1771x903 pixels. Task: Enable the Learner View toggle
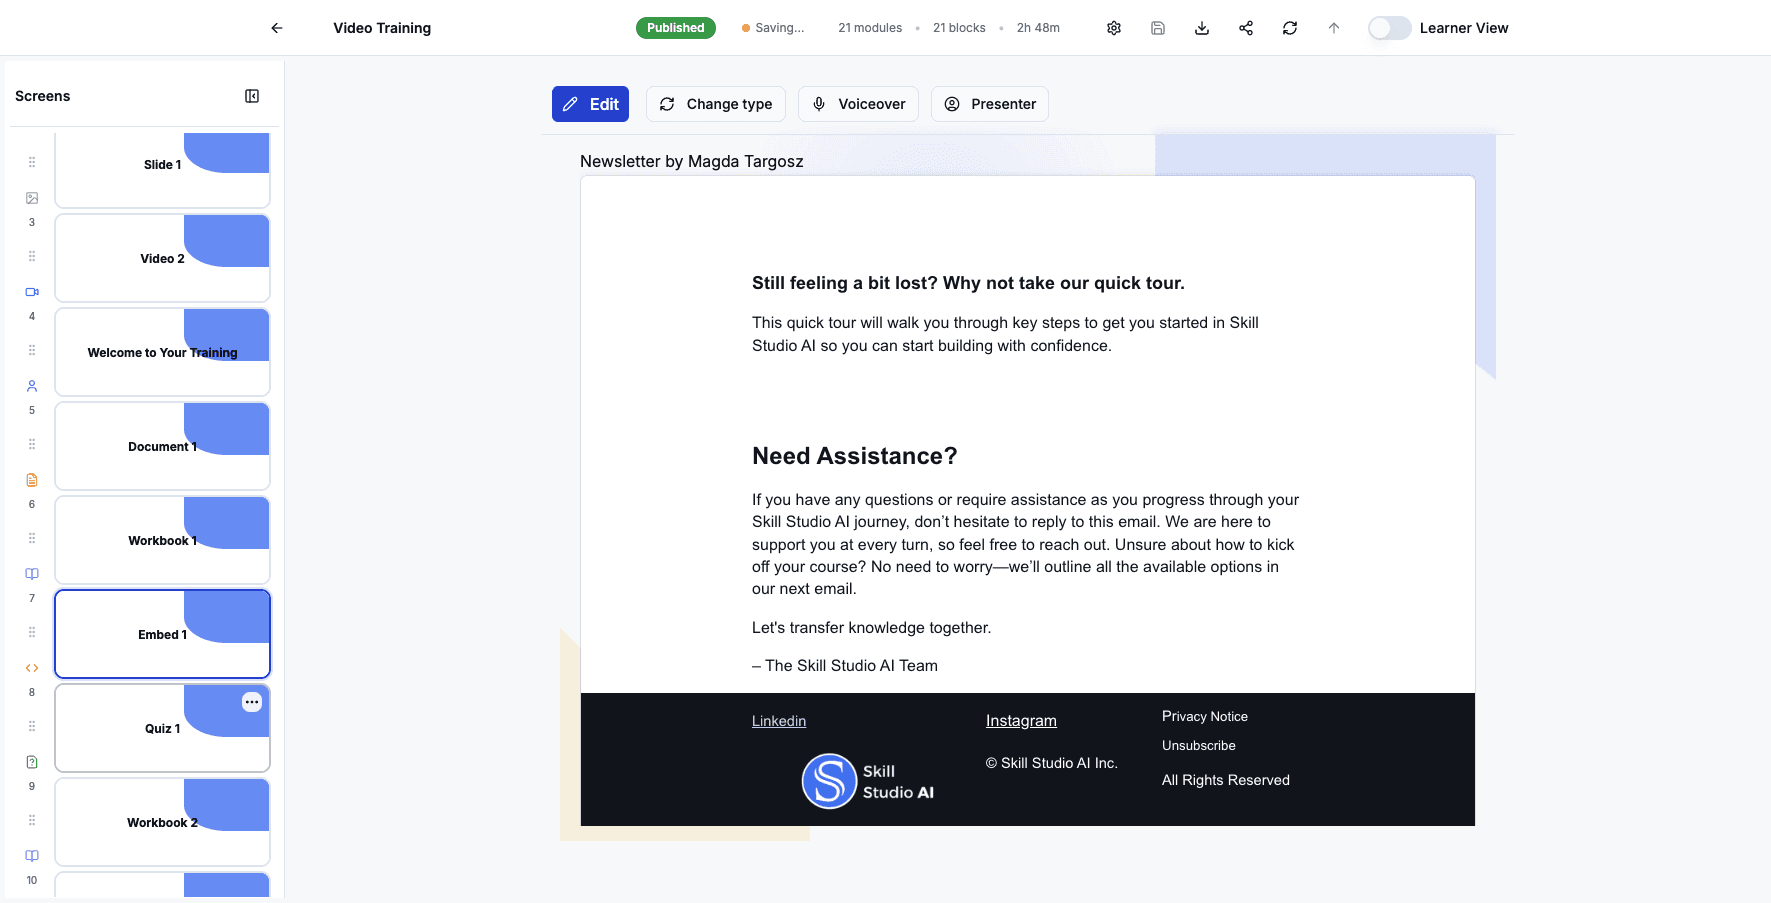pyautogui.click(x=1389, y=28)
